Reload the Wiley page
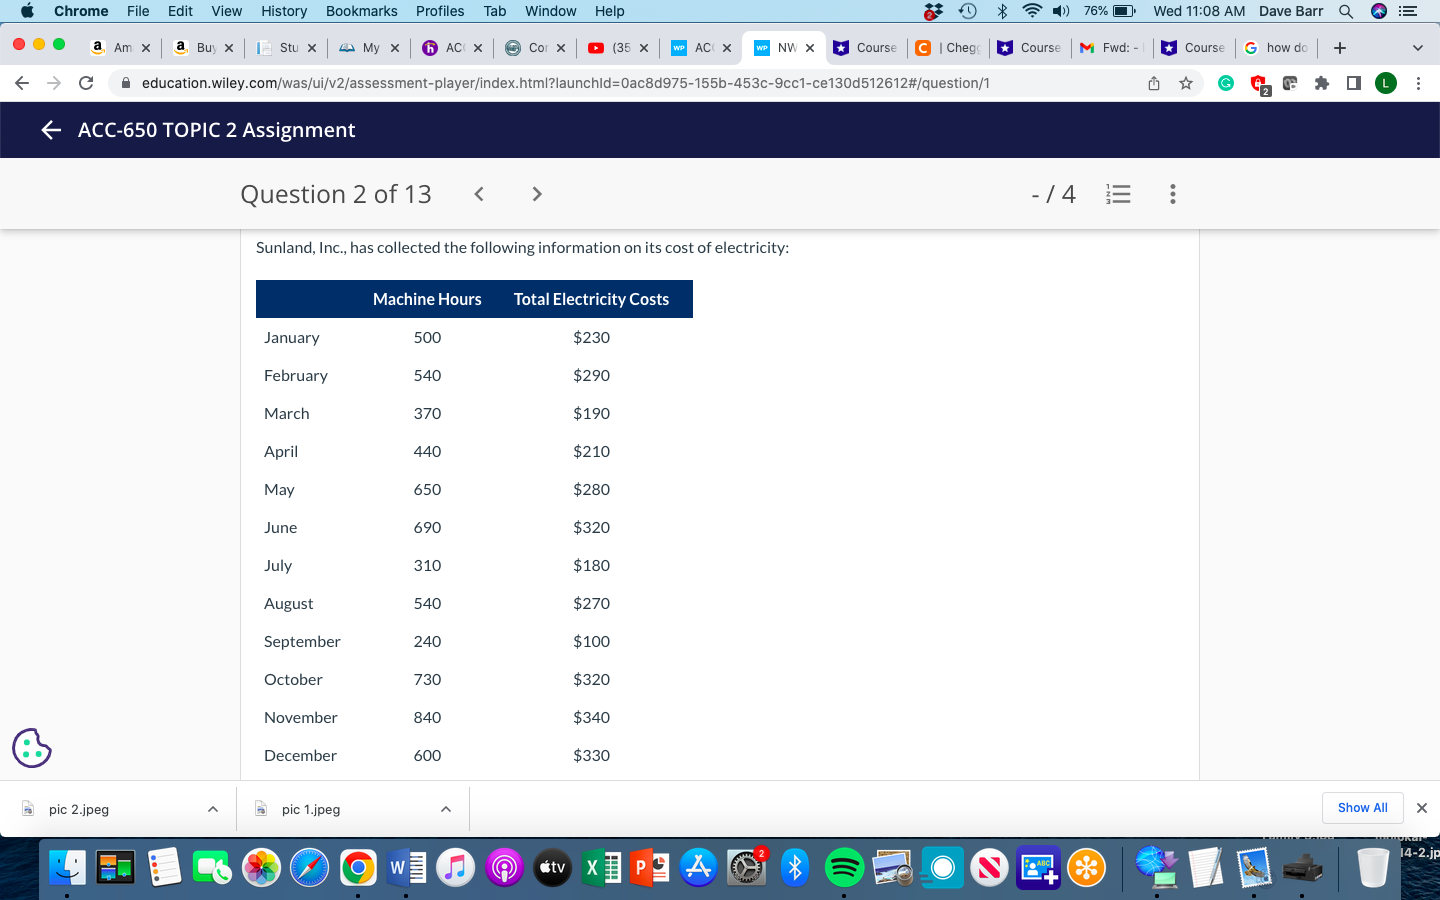 [x=86, y=83]
